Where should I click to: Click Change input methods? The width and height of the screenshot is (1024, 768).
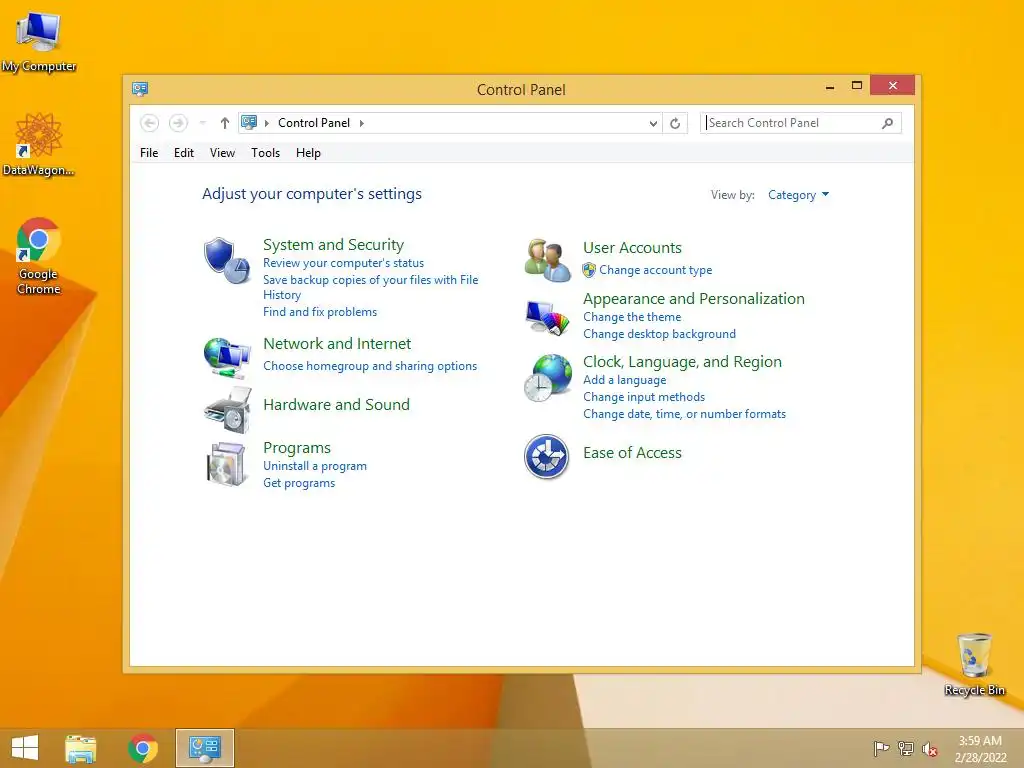(x=644, y=397)
